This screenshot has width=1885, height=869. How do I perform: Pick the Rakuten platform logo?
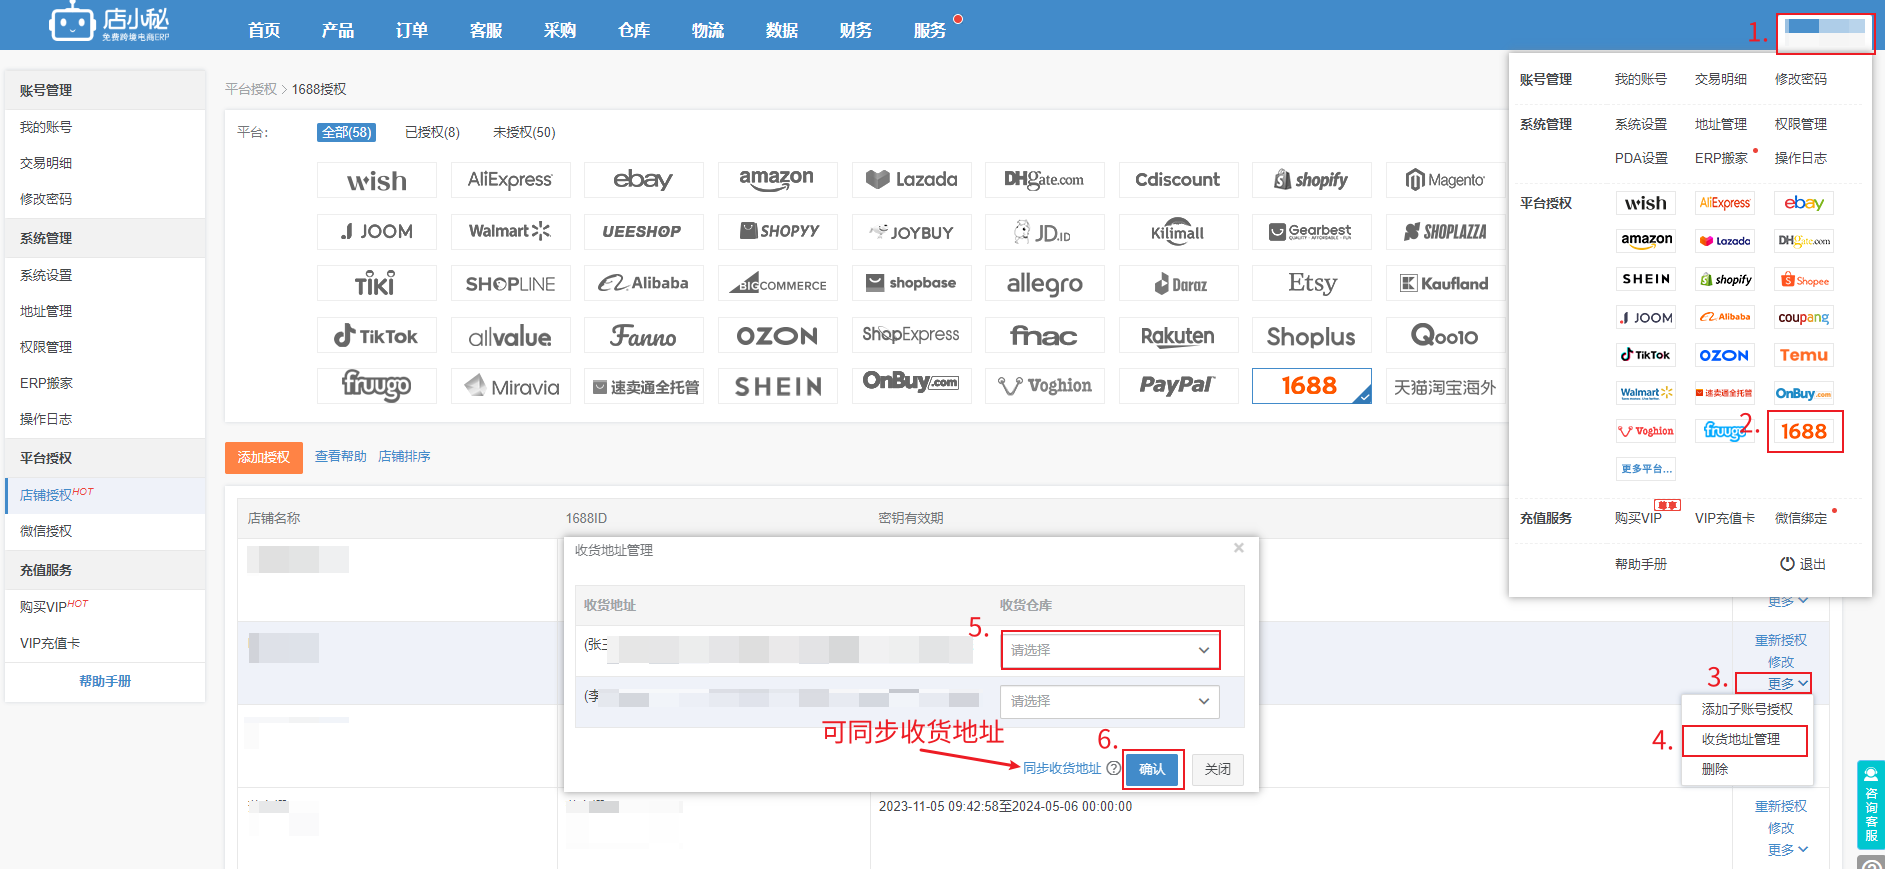point(1178,336)
